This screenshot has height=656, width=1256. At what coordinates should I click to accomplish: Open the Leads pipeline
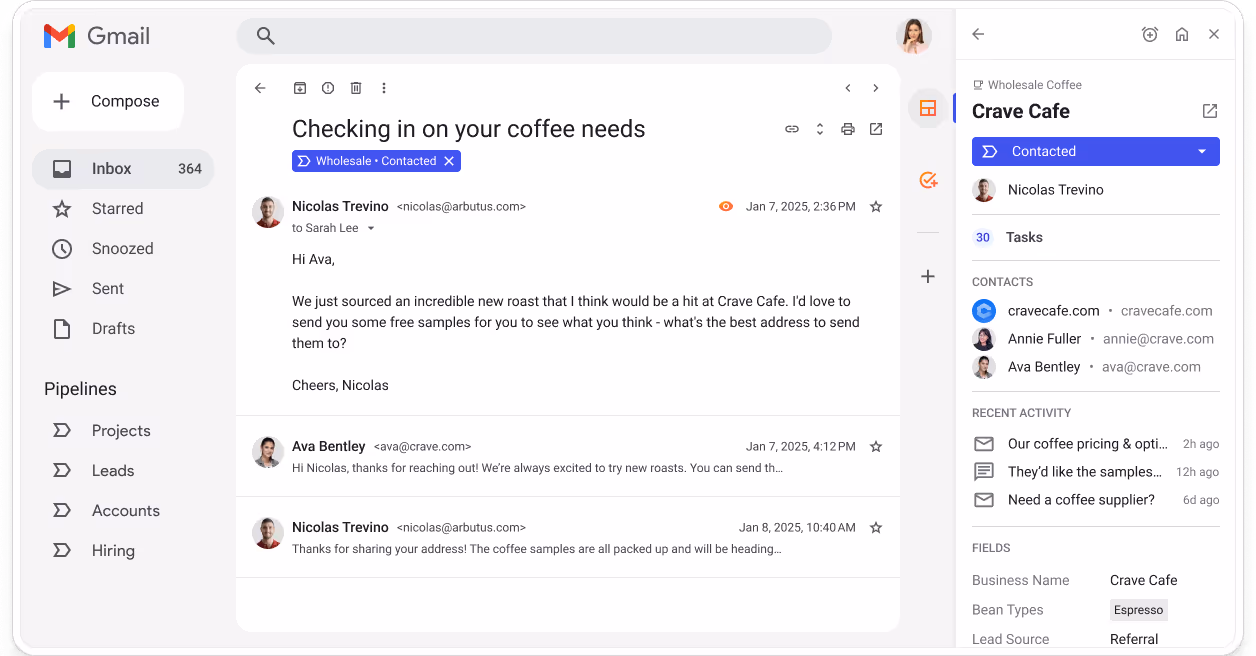(112, 471)
